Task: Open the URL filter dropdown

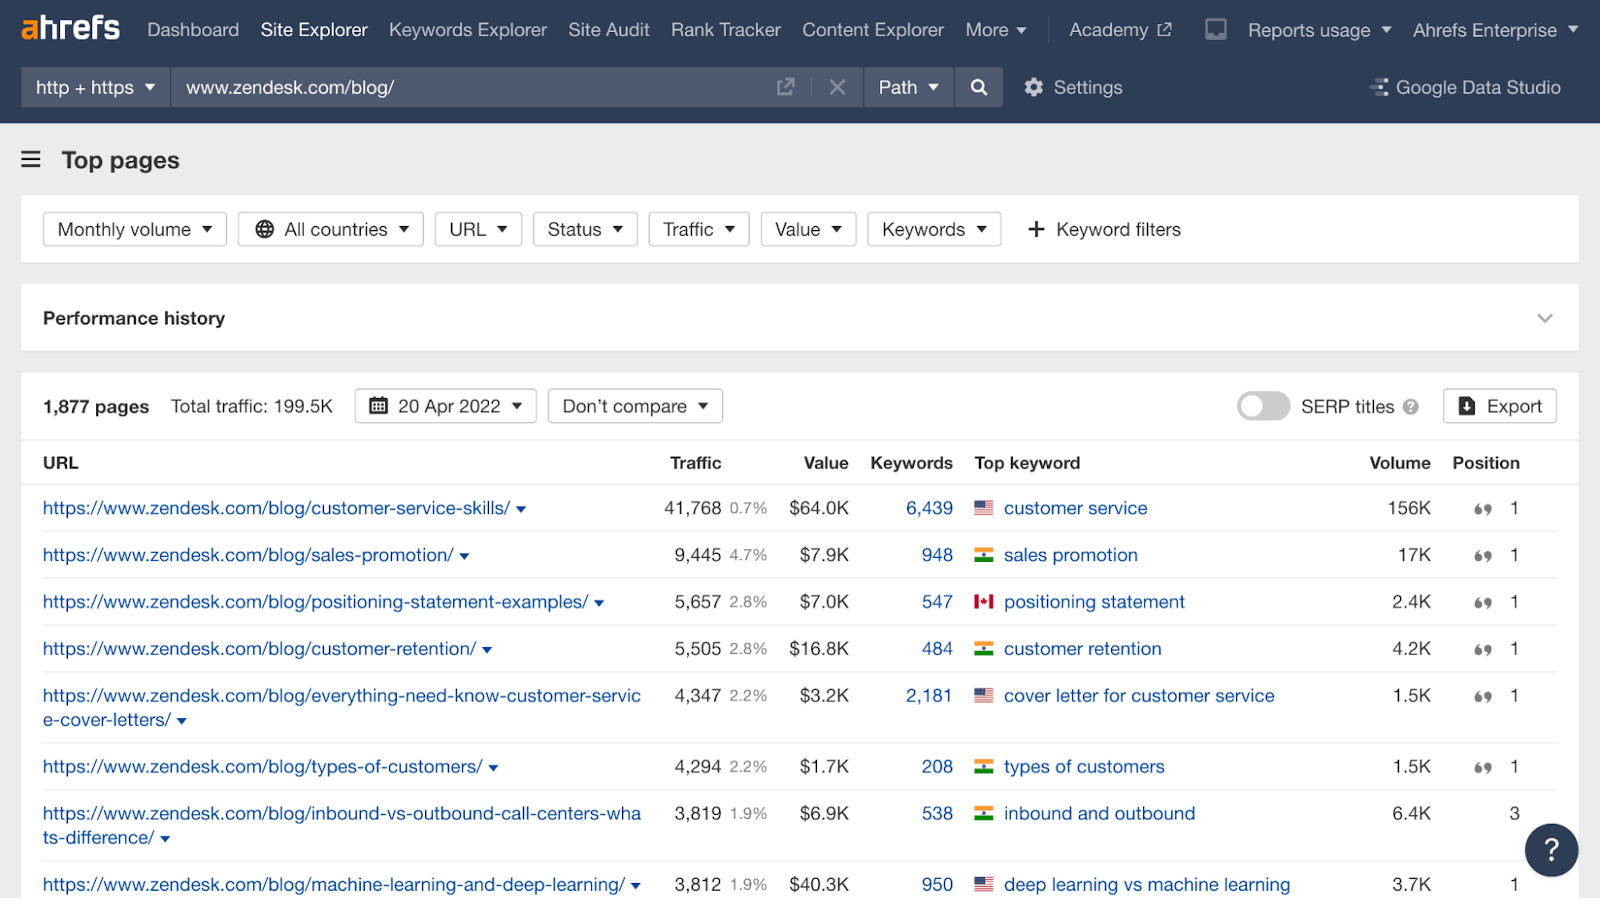Action: pos(478,230)
